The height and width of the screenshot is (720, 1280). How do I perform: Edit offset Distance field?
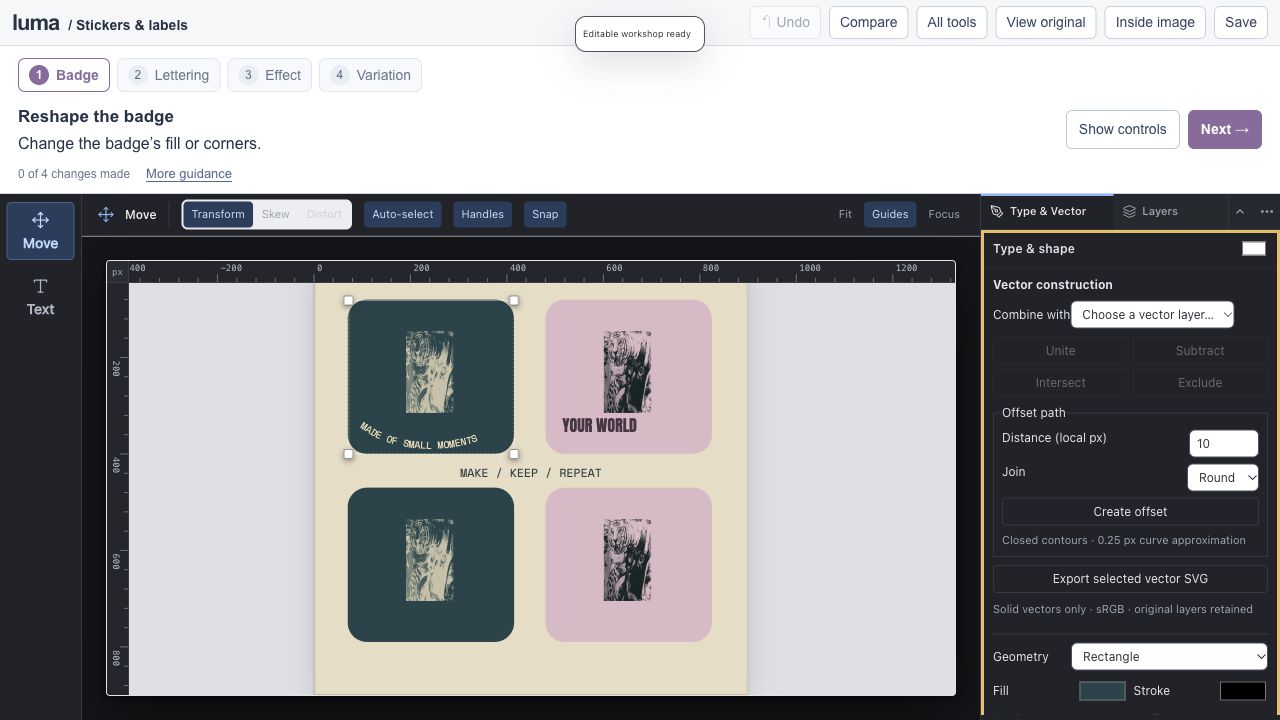tap(1223, 443)
